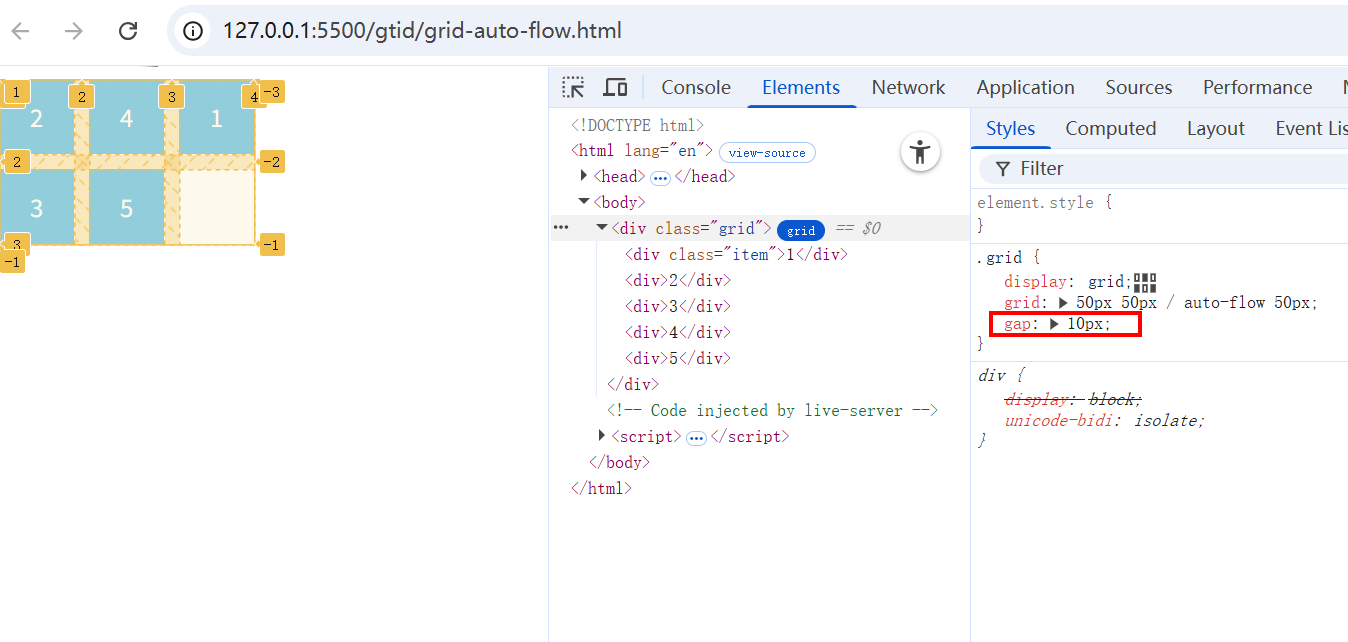
Task: Select the Layout sidebar tab
Action: click(1216, 128)
